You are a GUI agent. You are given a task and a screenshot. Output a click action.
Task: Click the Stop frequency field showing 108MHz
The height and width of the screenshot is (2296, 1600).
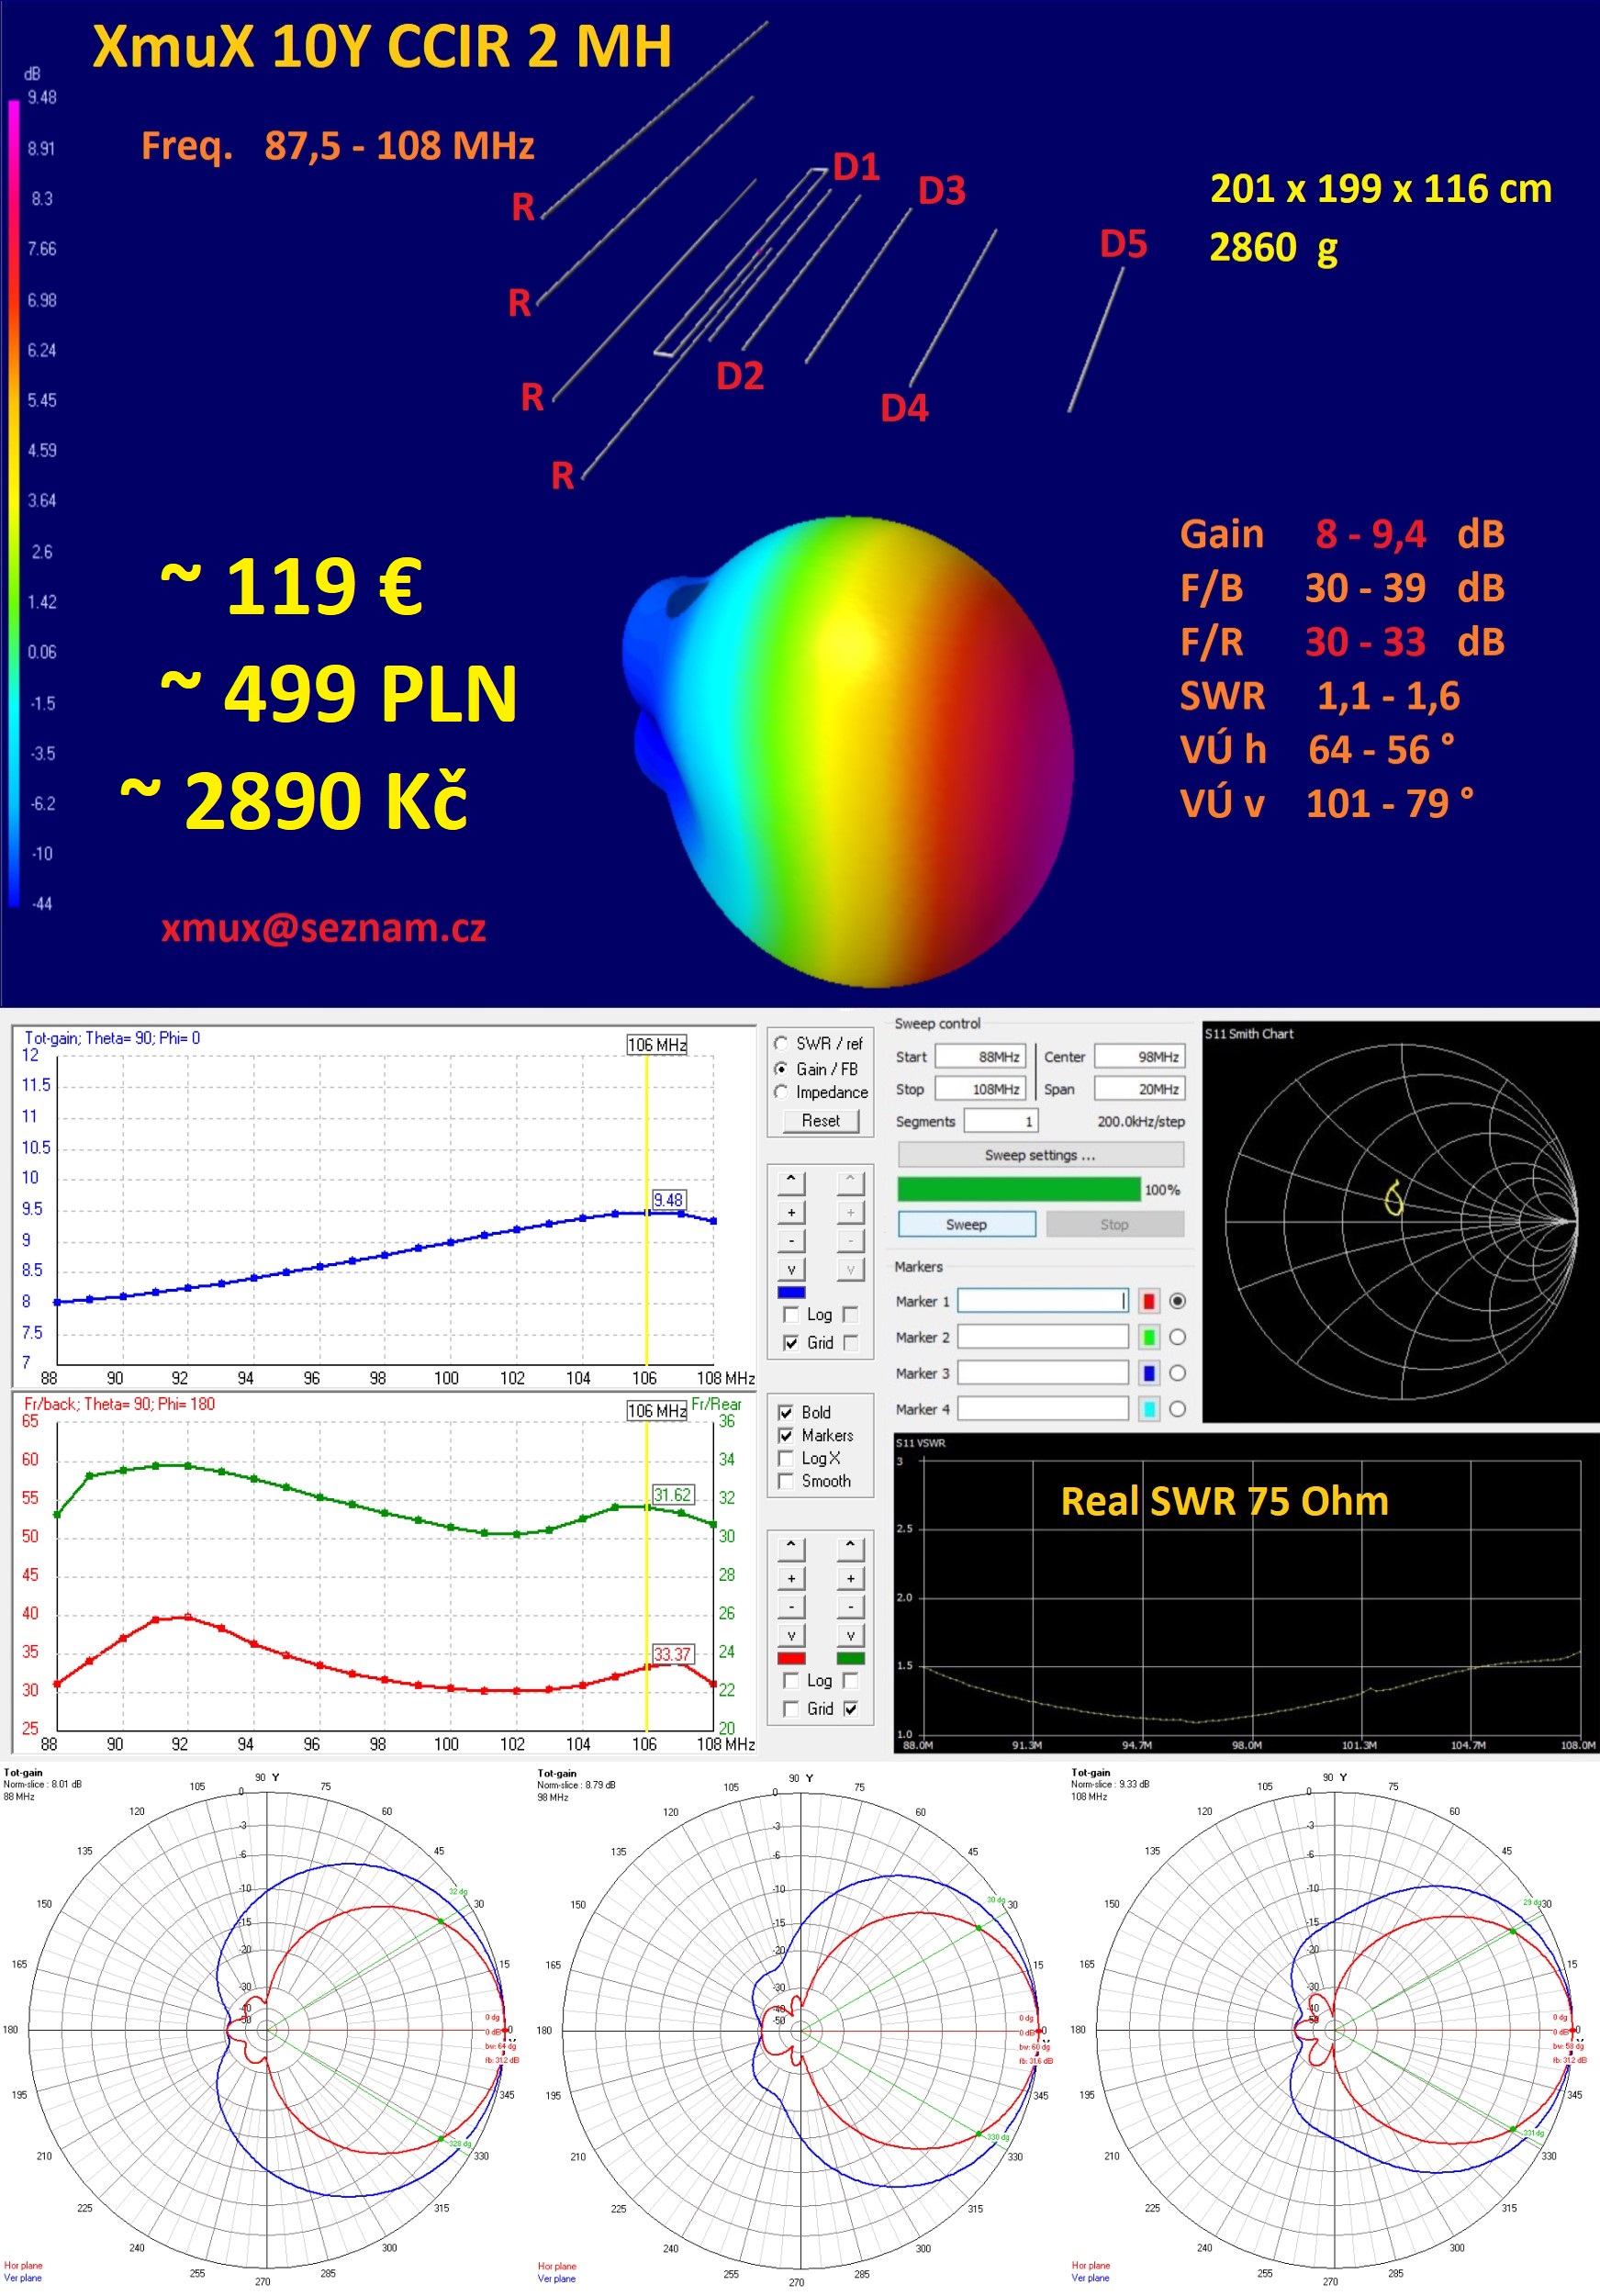tap(980, 1088)
